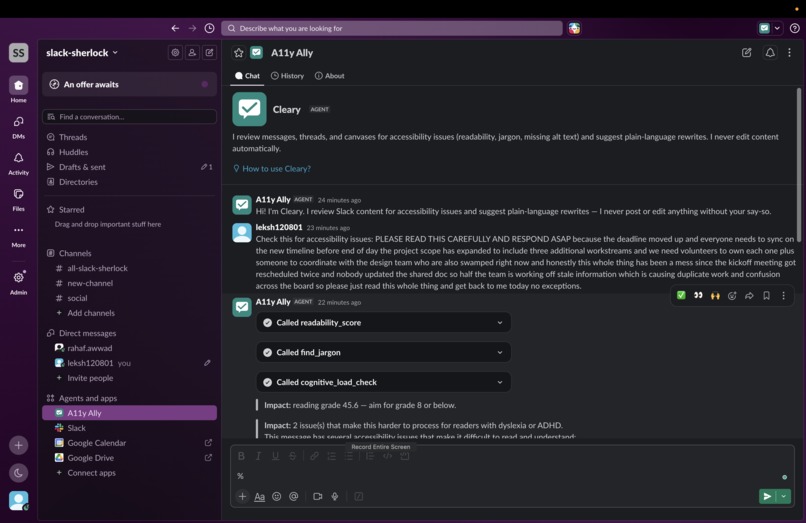Viewport: 806px width, 523px height.
Task: Toggle the moon pause notifications icon
Action: pyautogui.click(x=19, y=473)
